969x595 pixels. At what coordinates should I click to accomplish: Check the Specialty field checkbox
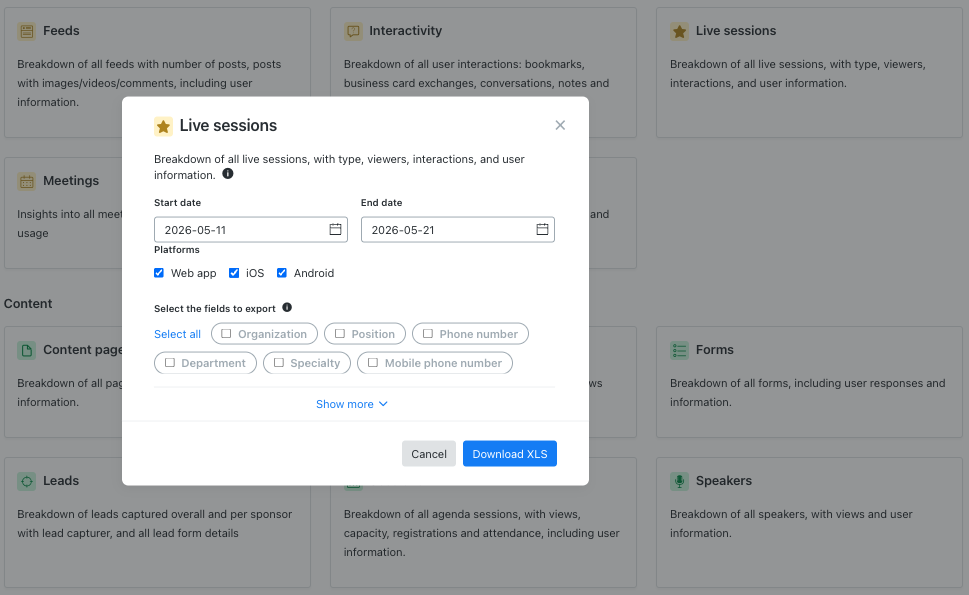279,363
